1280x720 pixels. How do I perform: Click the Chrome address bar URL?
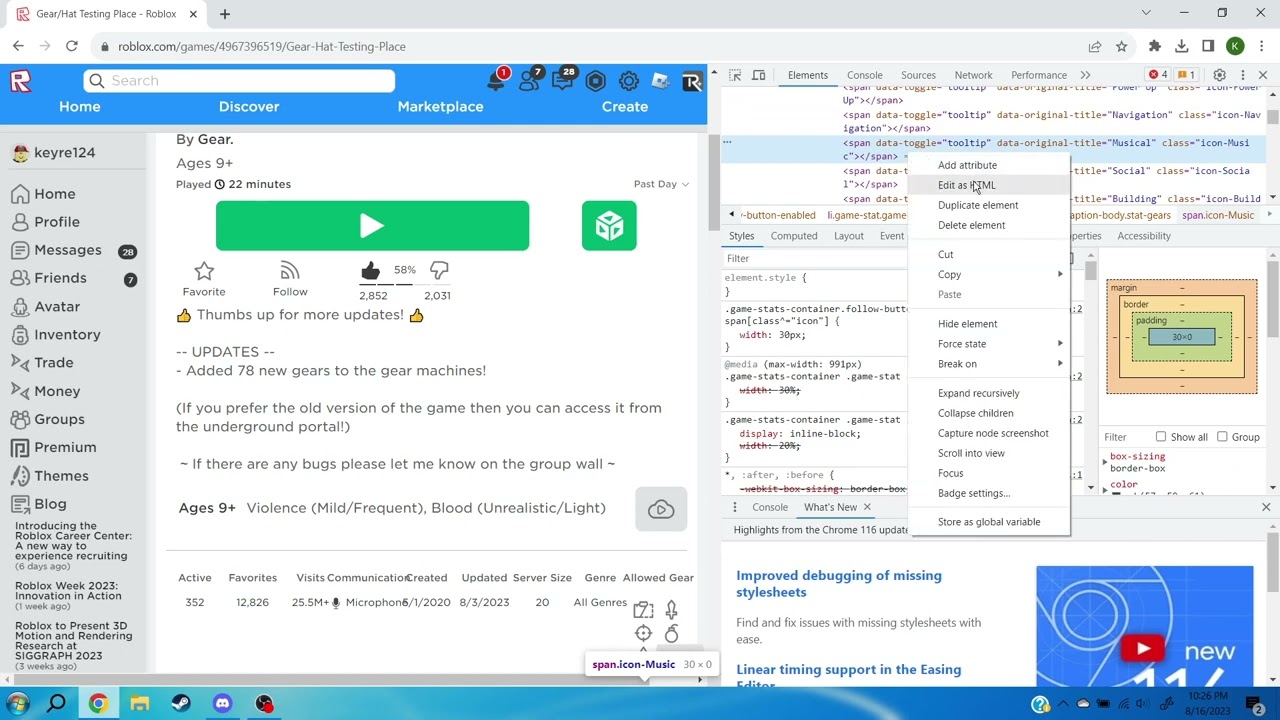pyautogui.click(x=262, y=46)
